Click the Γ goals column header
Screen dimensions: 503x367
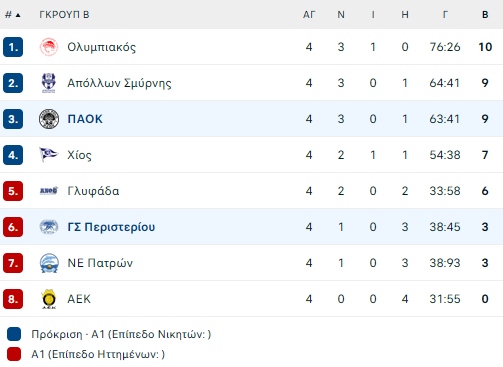pyautogui.click(x=445, y=15)
